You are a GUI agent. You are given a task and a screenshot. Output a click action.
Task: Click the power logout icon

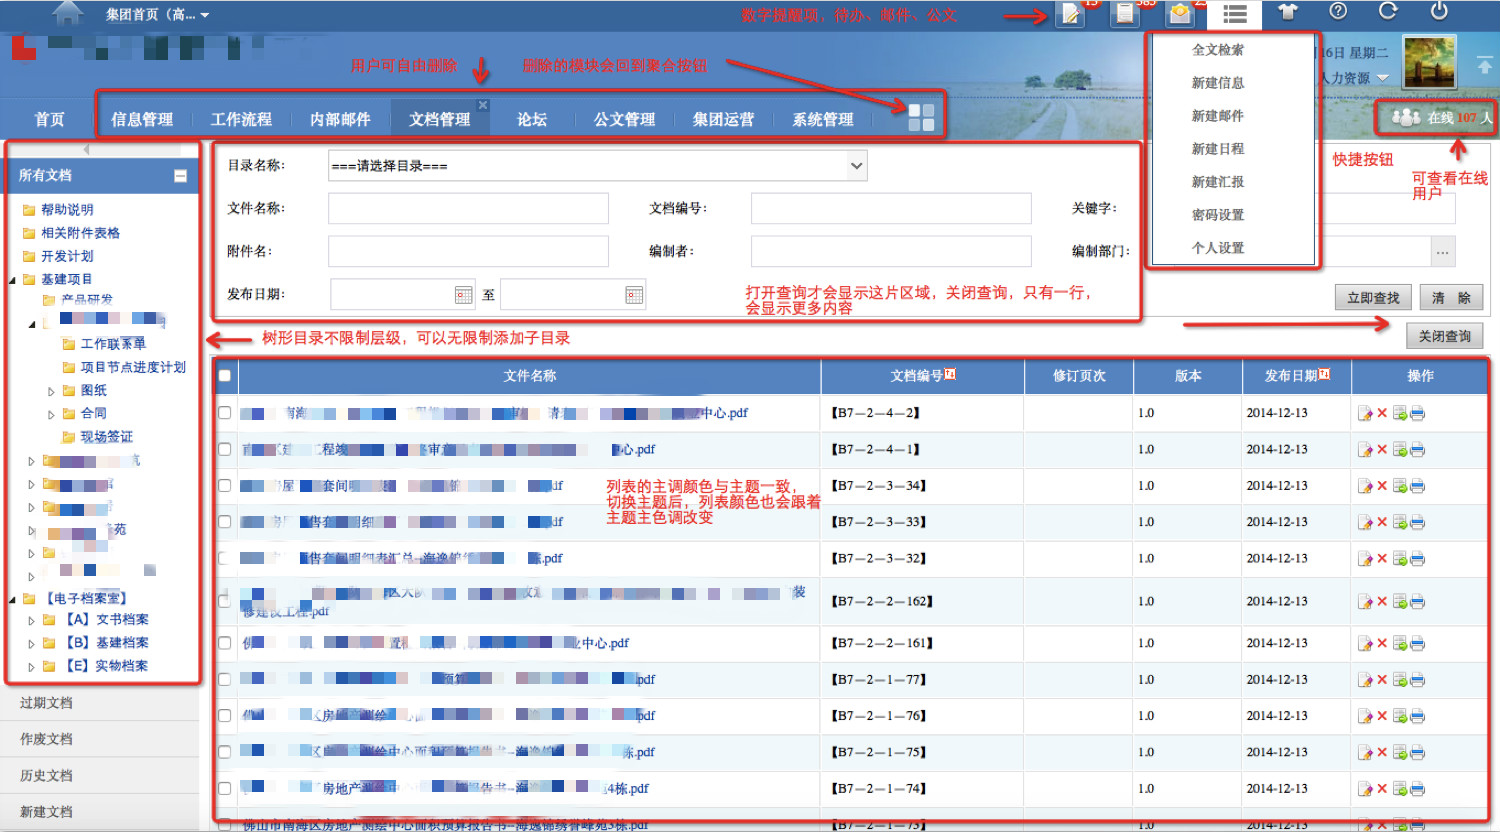(1439, 11)
